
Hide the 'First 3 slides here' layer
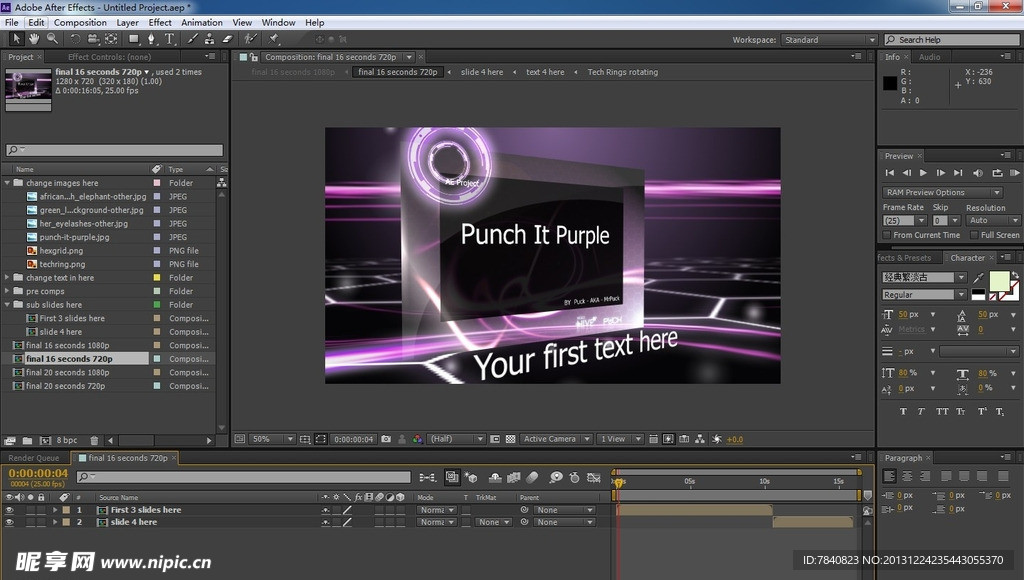tap(10, 510)
